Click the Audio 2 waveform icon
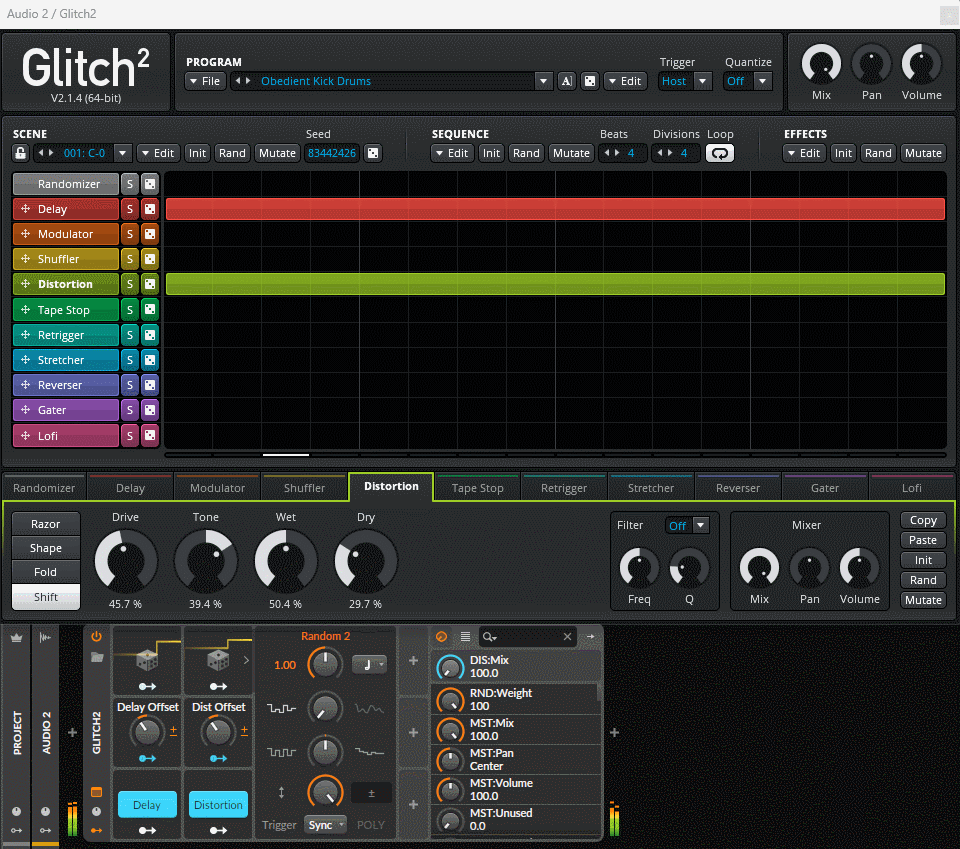This screenshot has width=960, height=849. pos(45,638)
